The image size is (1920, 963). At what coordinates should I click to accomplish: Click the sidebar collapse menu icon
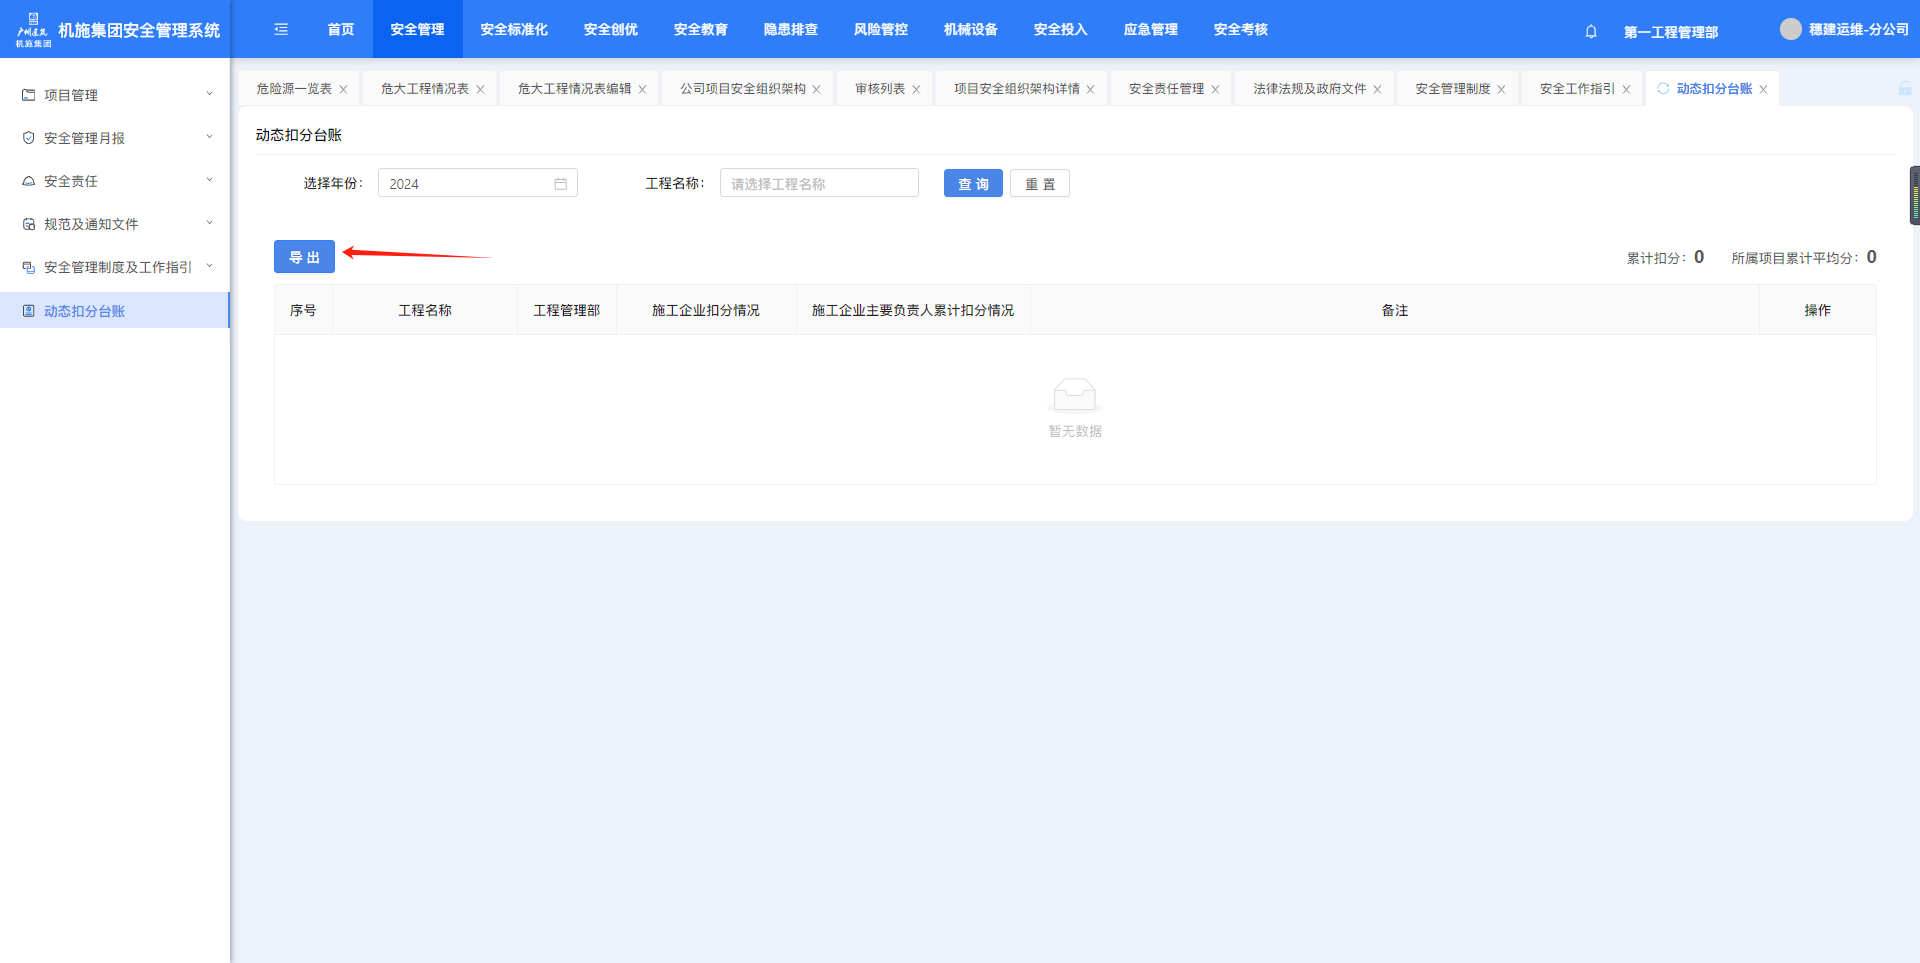click(x=281, y=30)
